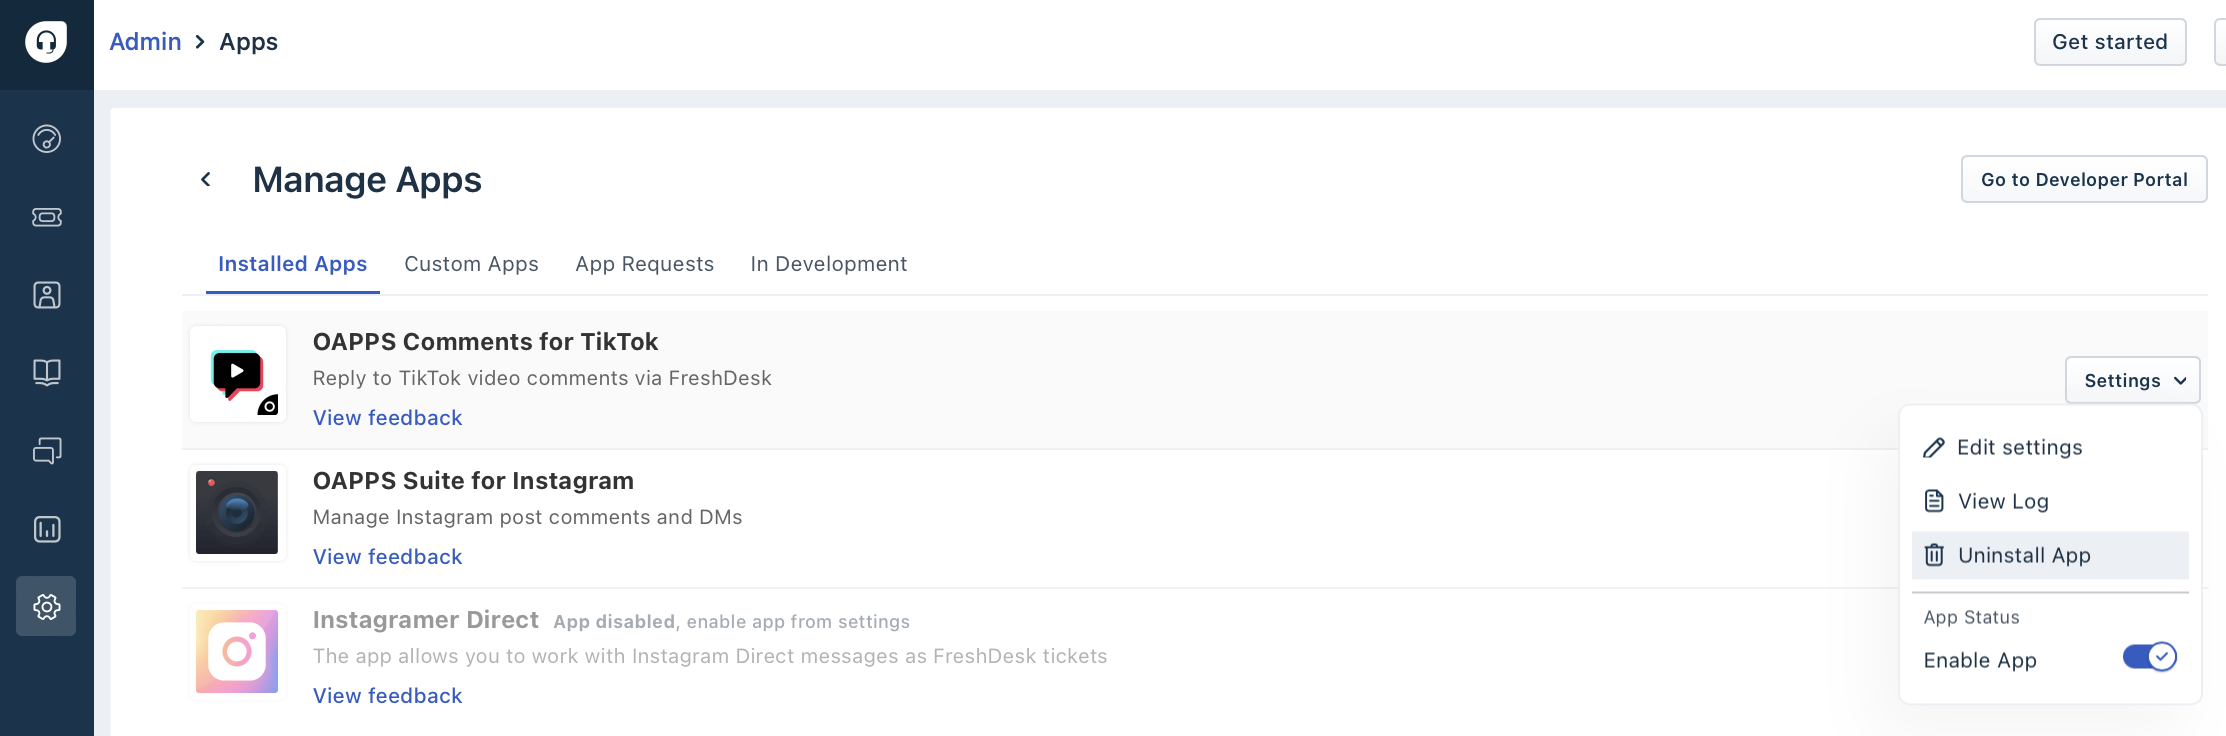
Task: Click the OAPPS Suite for Instagram title
Action: coord(473,481)
